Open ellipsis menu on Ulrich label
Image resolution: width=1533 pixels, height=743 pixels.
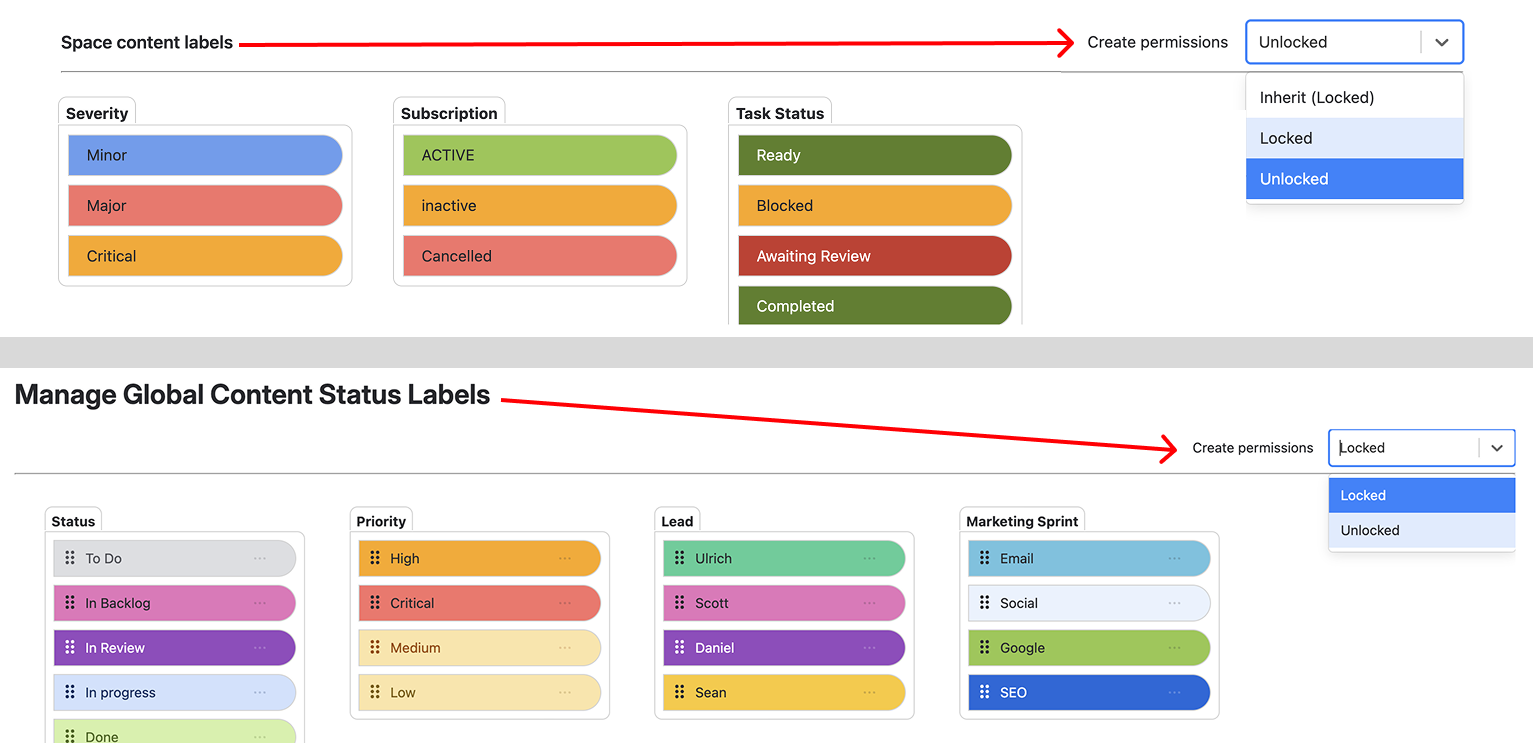[870, 558]
